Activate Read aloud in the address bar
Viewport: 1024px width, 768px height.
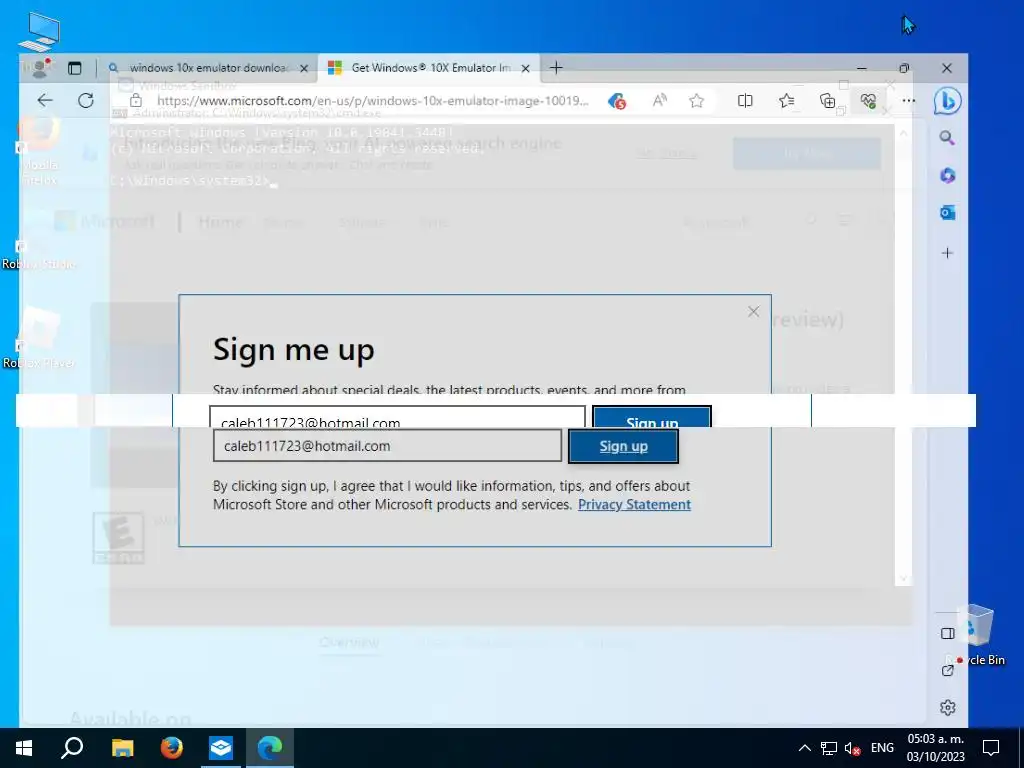coord(660,101)
